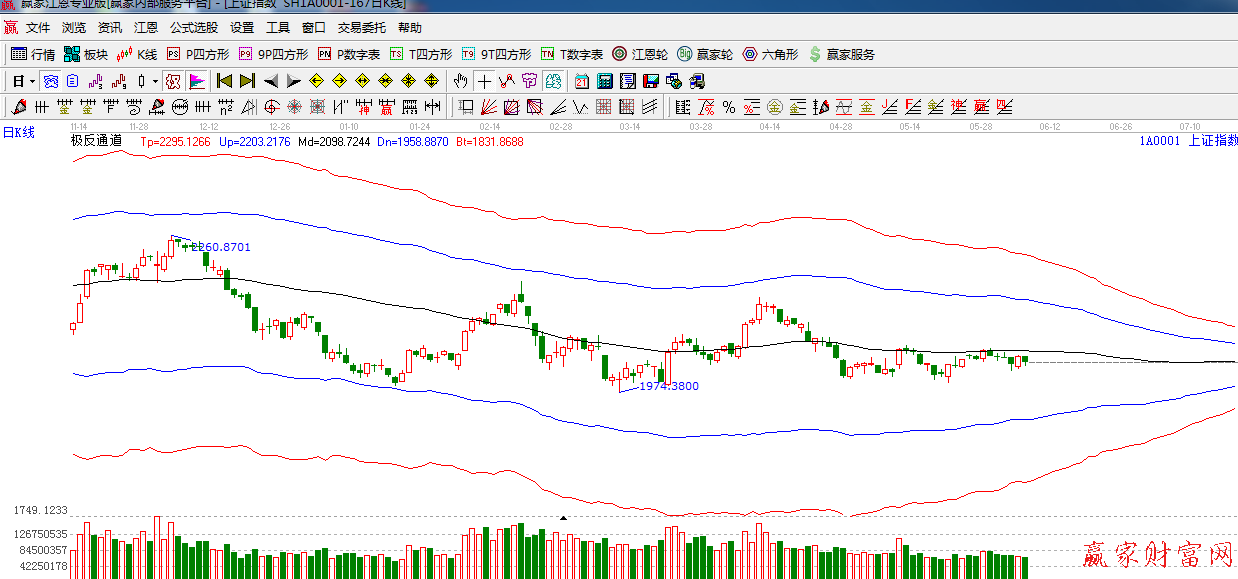
Task: Open the calculator tool icon
Action: pos(605,81)
